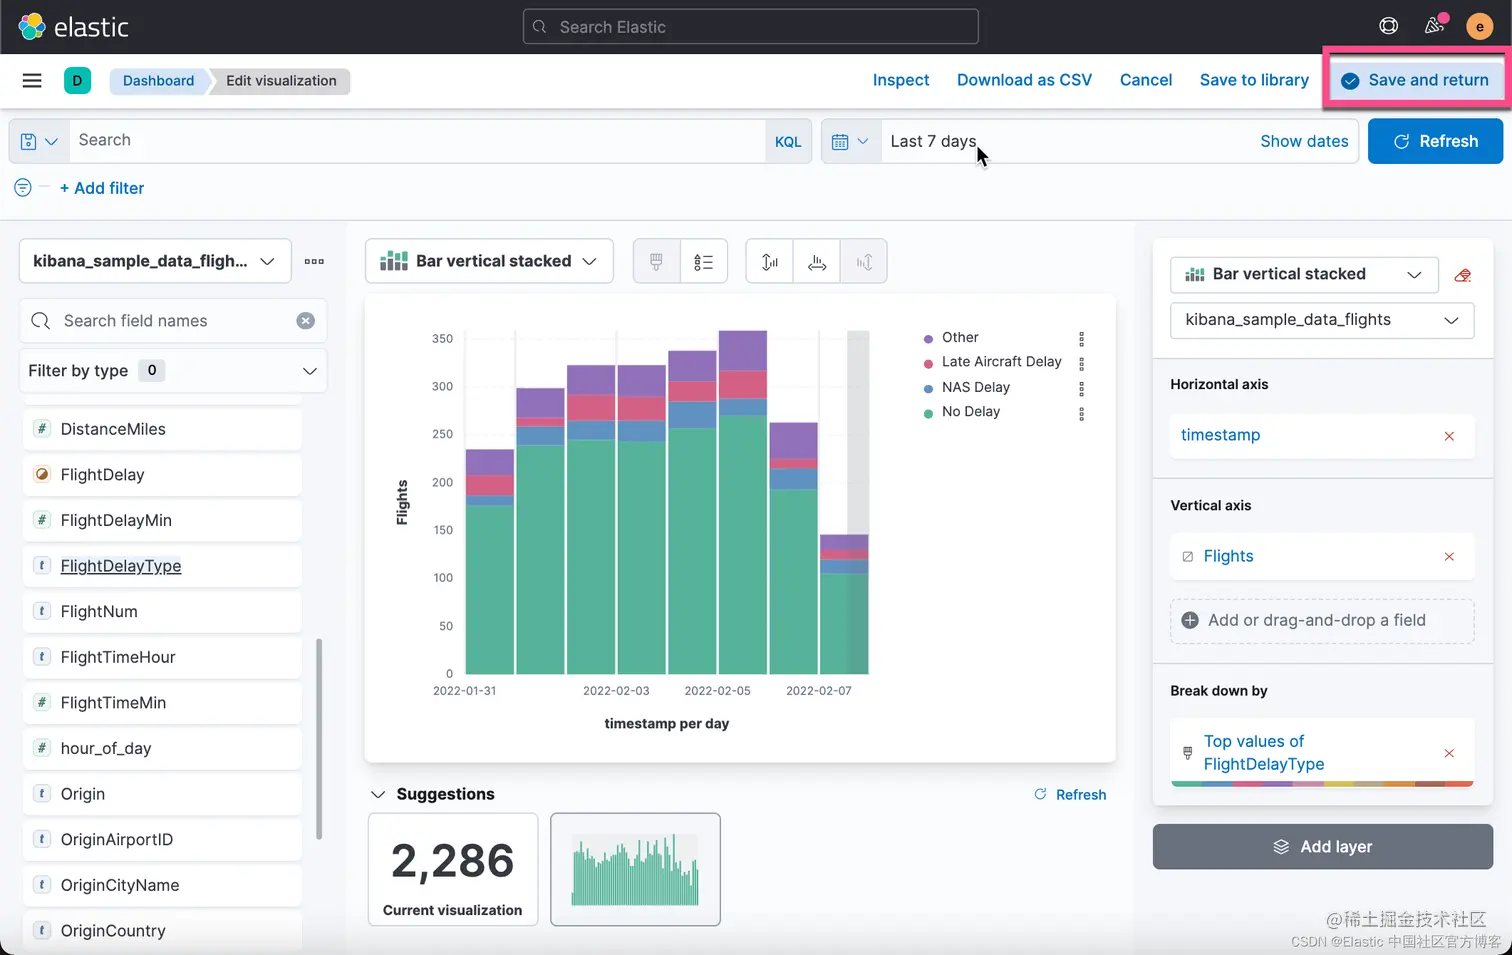Screen dimensions: 1512x955
Task: Open the saved query menu
Action: tap(39, 141)
